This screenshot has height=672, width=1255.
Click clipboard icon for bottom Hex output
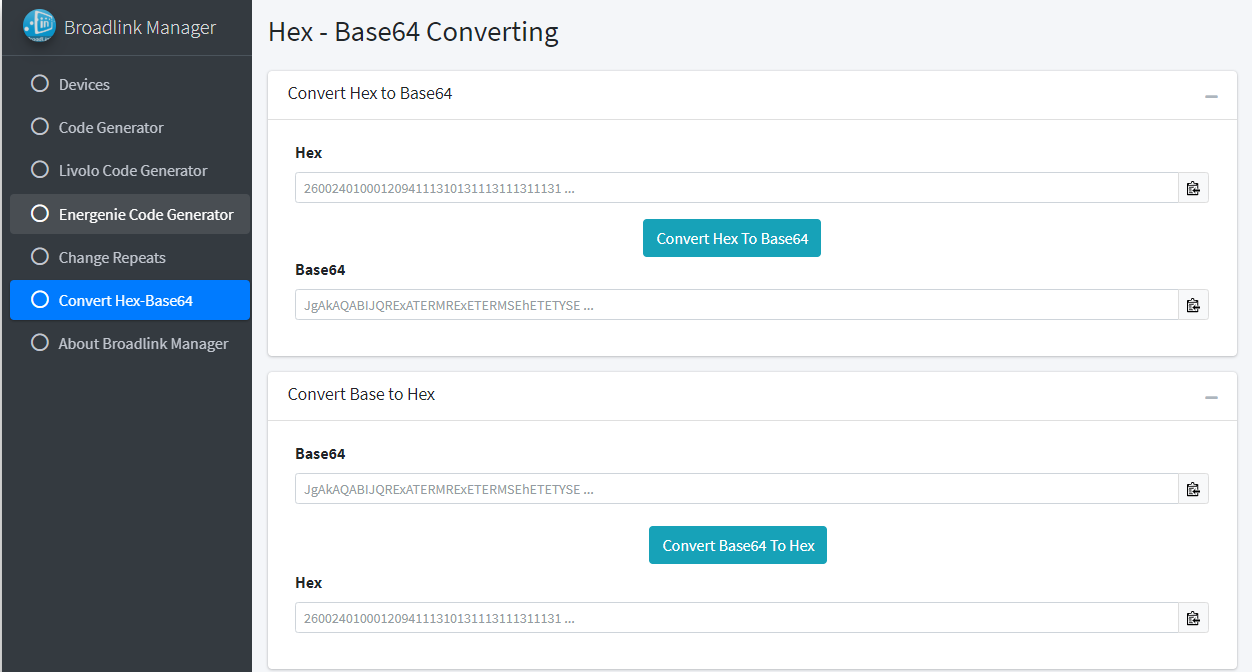1193,618
